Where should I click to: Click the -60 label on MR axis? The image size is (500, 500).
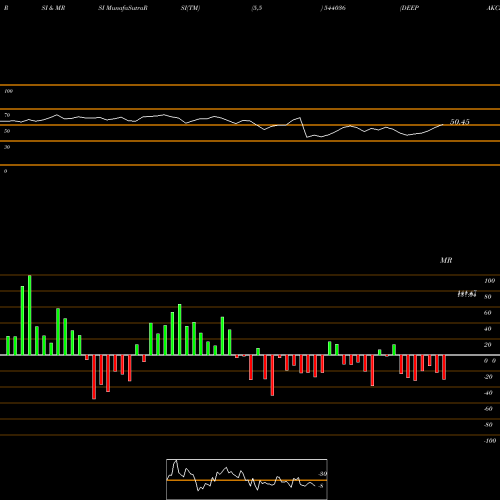488,409
